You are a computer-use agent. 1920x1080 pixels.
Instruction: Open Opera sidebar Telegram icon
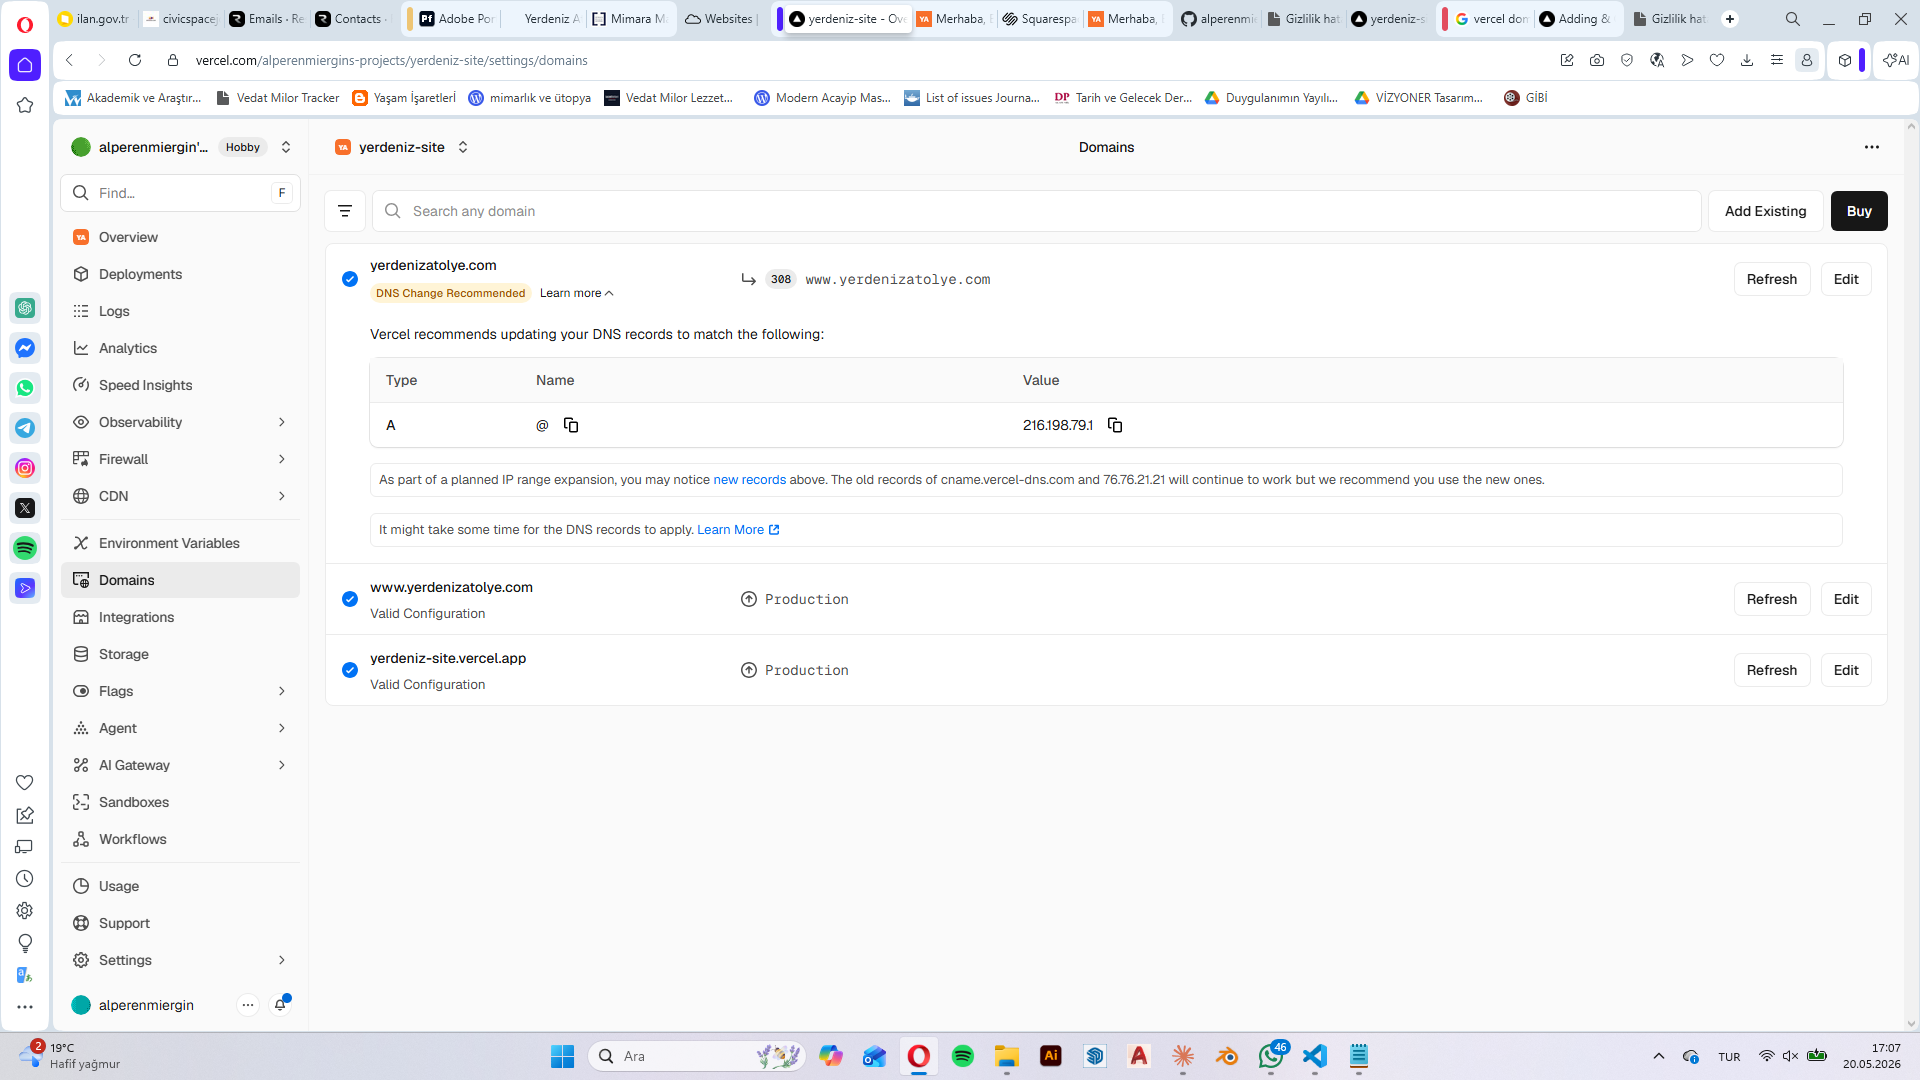(x=25, y=428)
